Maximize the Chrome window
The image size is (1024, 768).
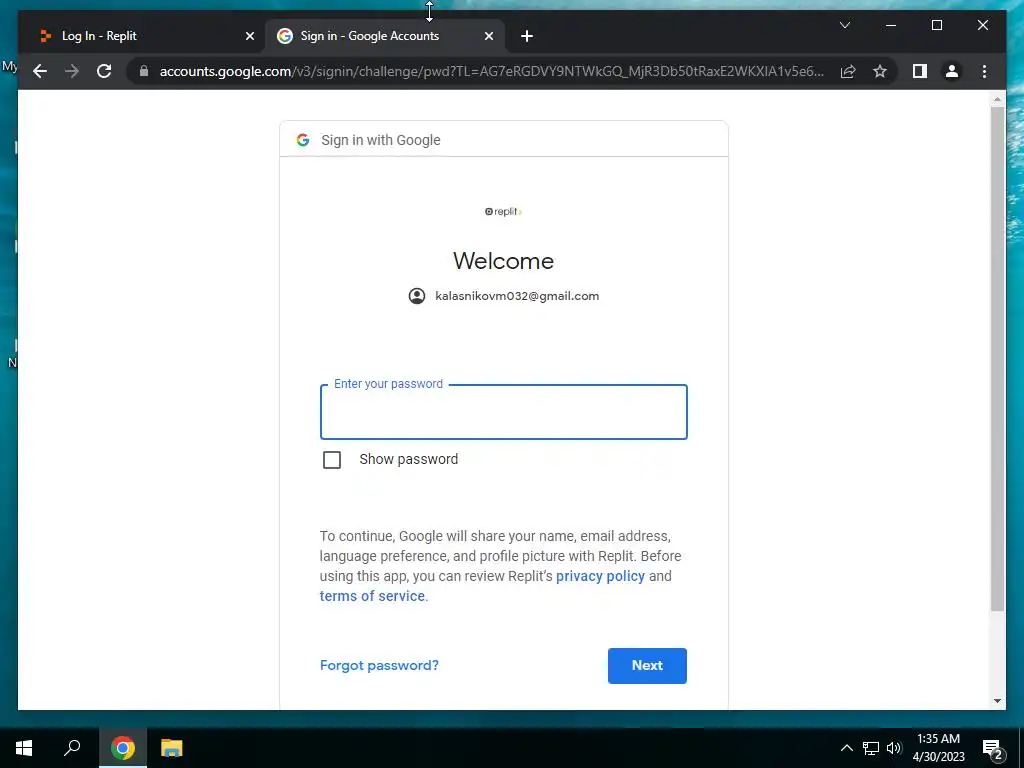click(936, 25)
